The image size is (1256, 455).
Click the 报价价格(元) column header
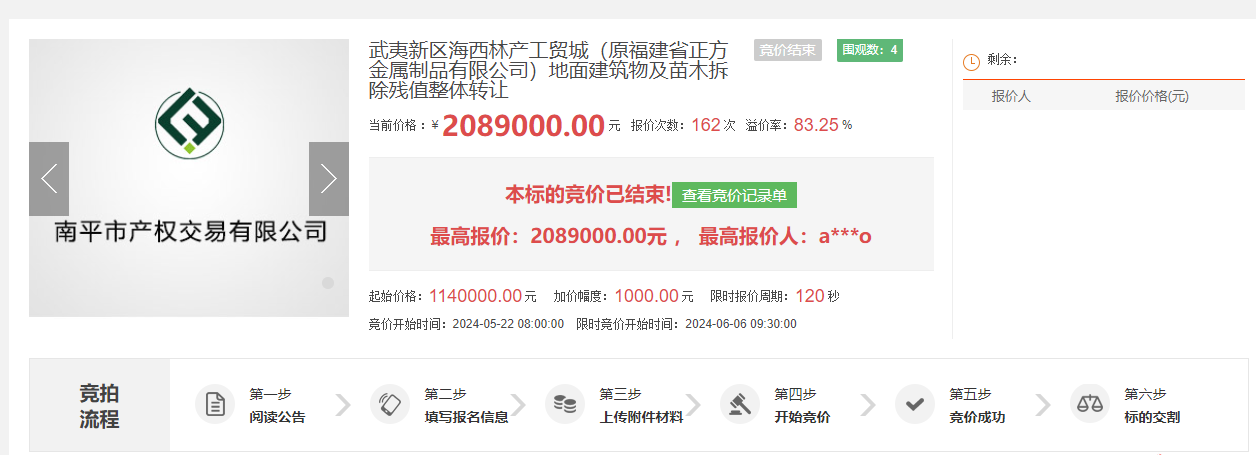[x=1152, y=96]
